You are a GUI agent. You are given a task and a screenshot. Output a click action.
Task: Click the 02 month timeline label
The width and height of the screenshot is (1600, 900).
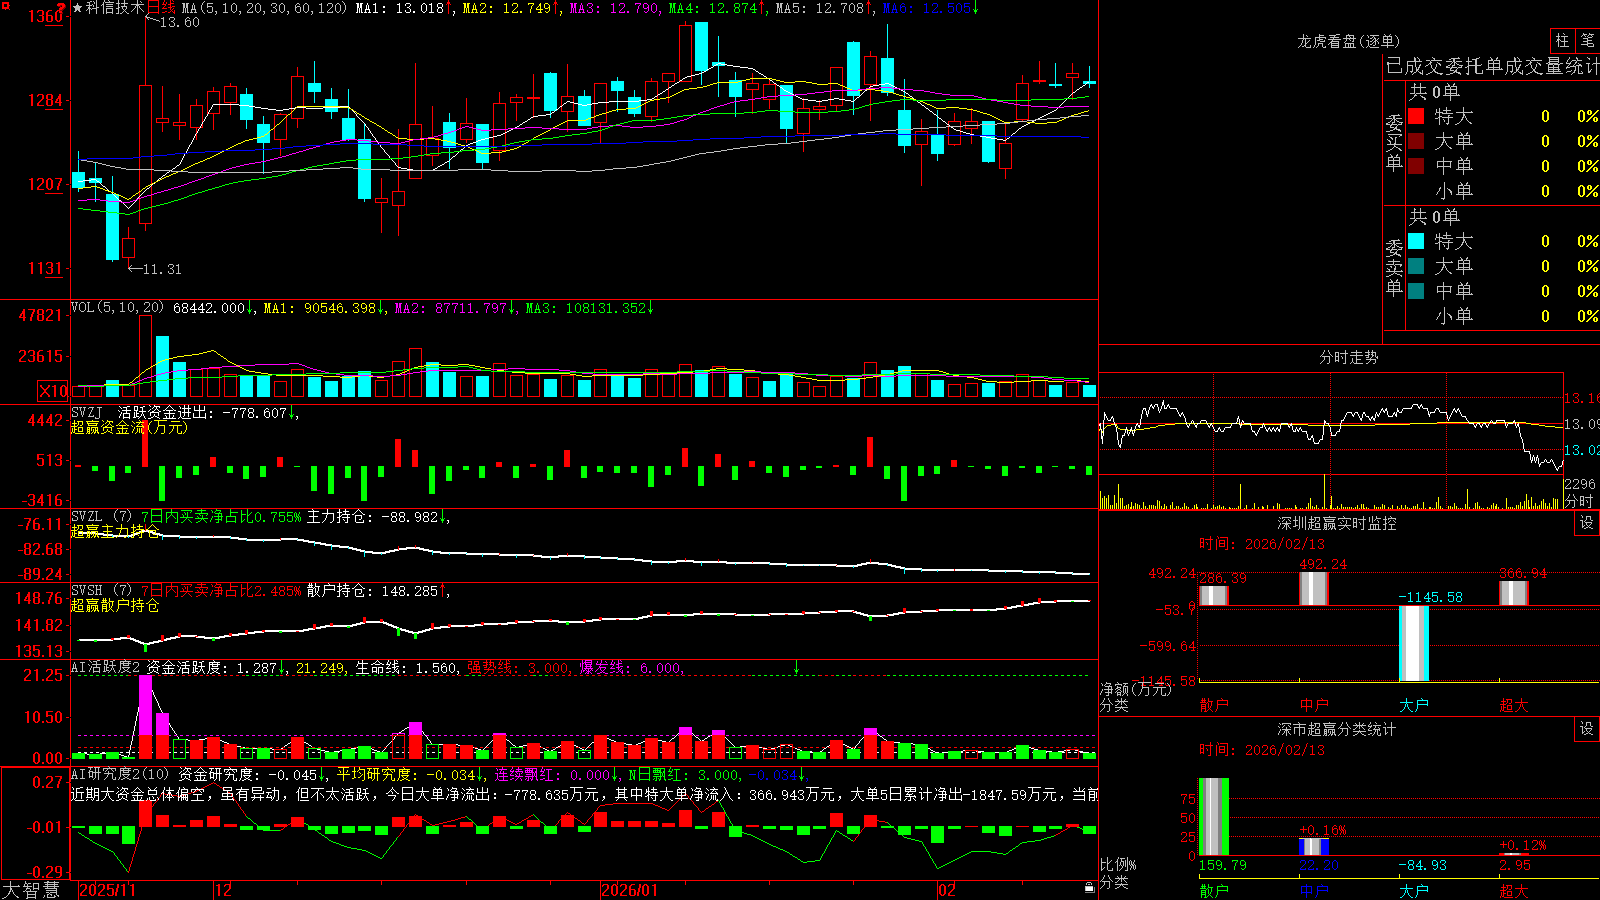pyautogui.click(x=947, y=890)
